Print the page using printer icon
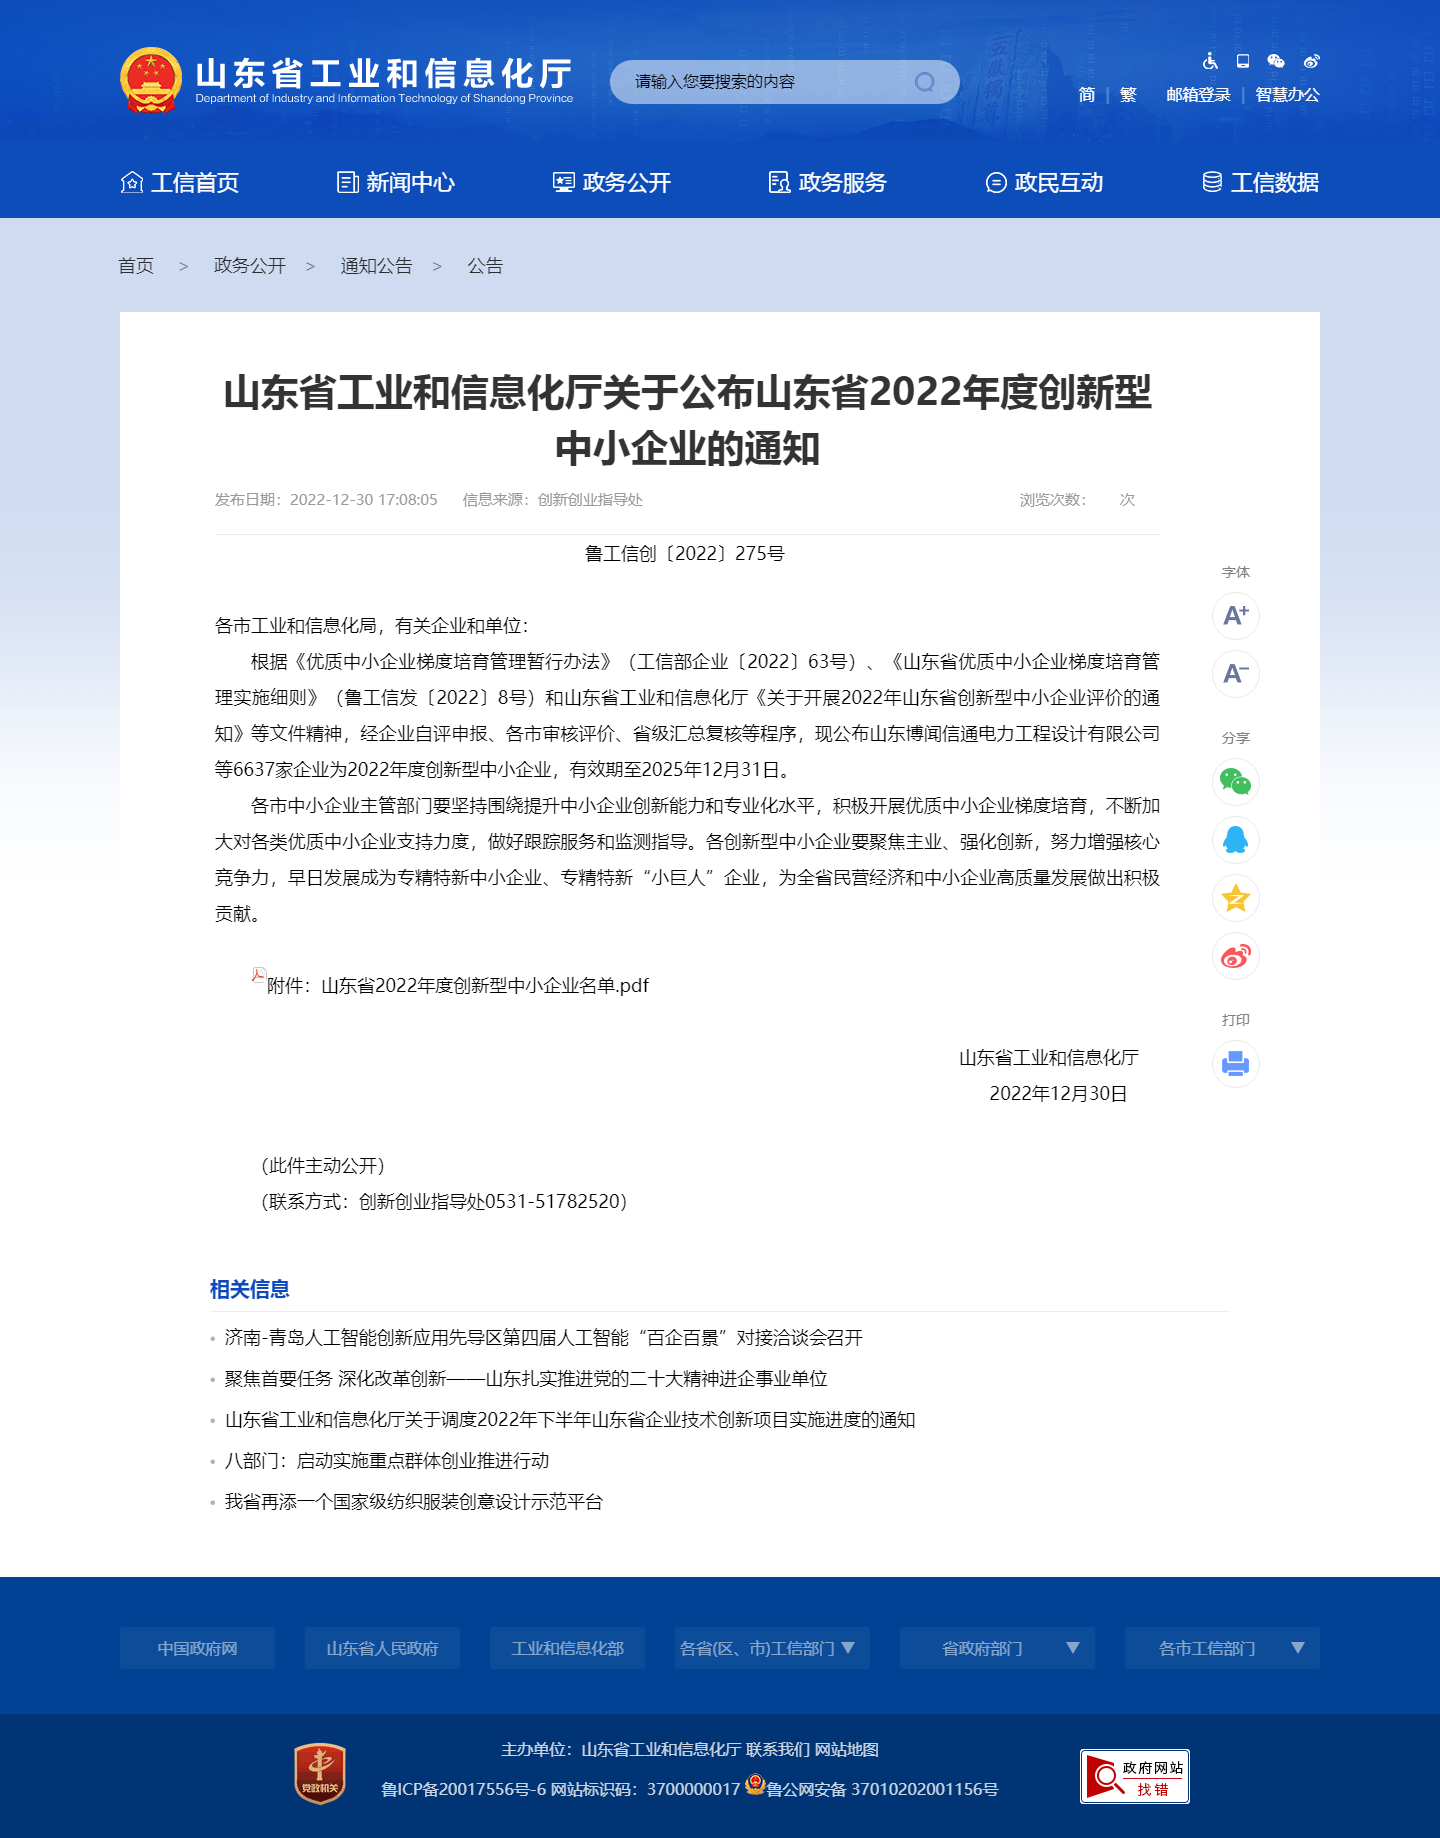 pyautogui.click(x=1235, y=1064)
